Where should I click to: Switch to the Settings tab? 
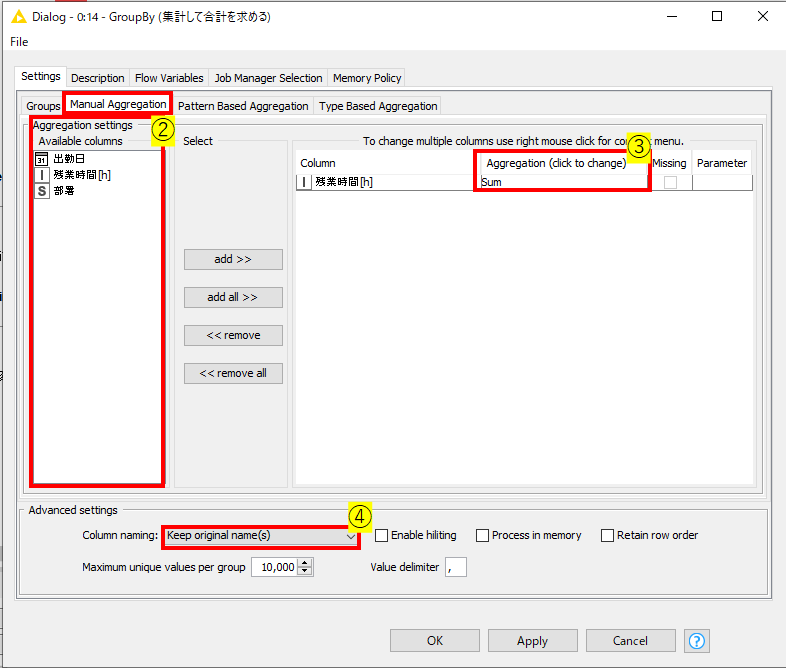41,76
